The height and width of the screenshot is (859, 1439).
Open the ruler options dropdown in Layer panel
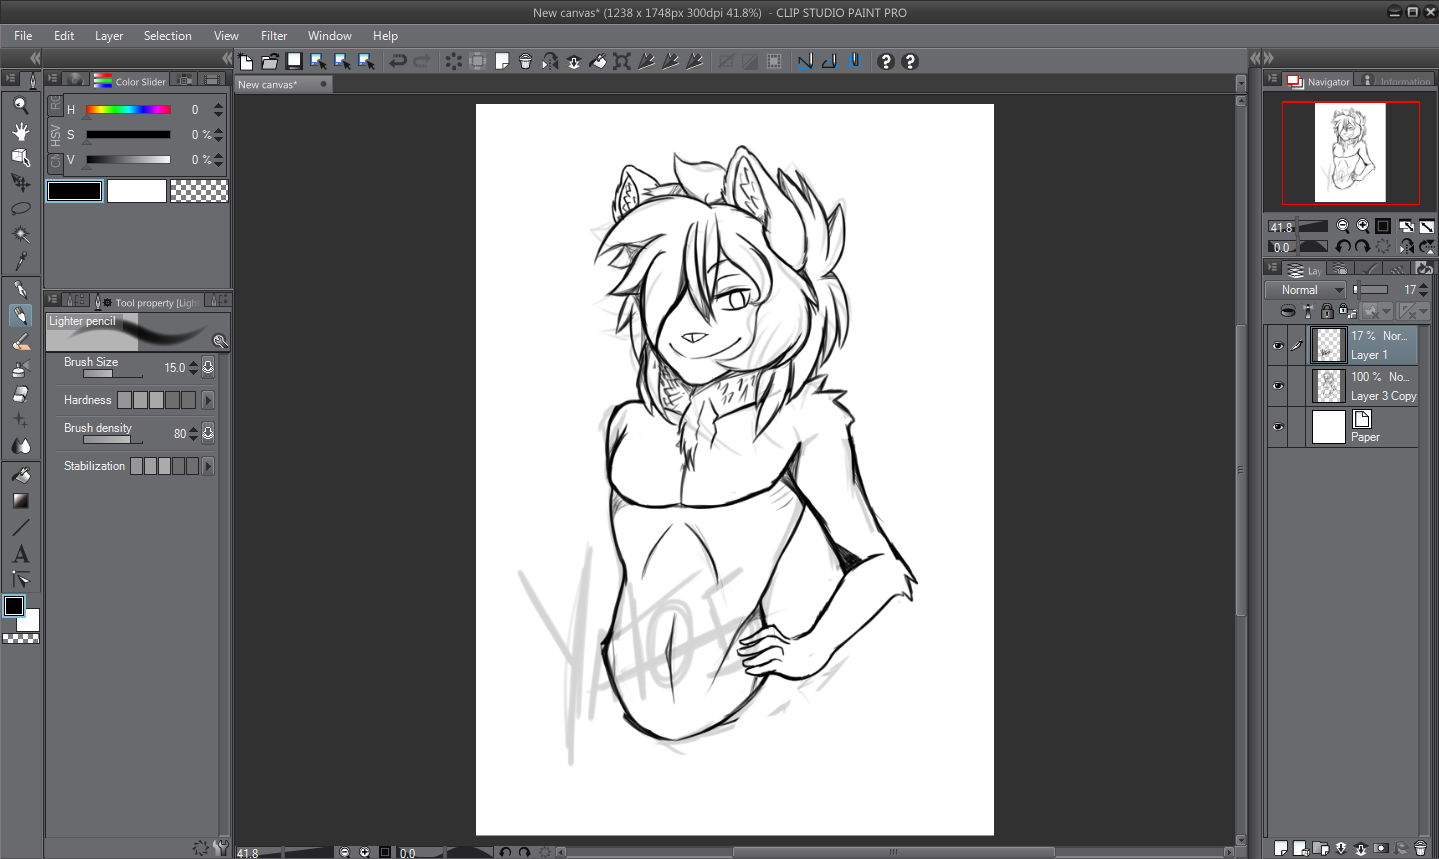click(x=1413, y=311)
